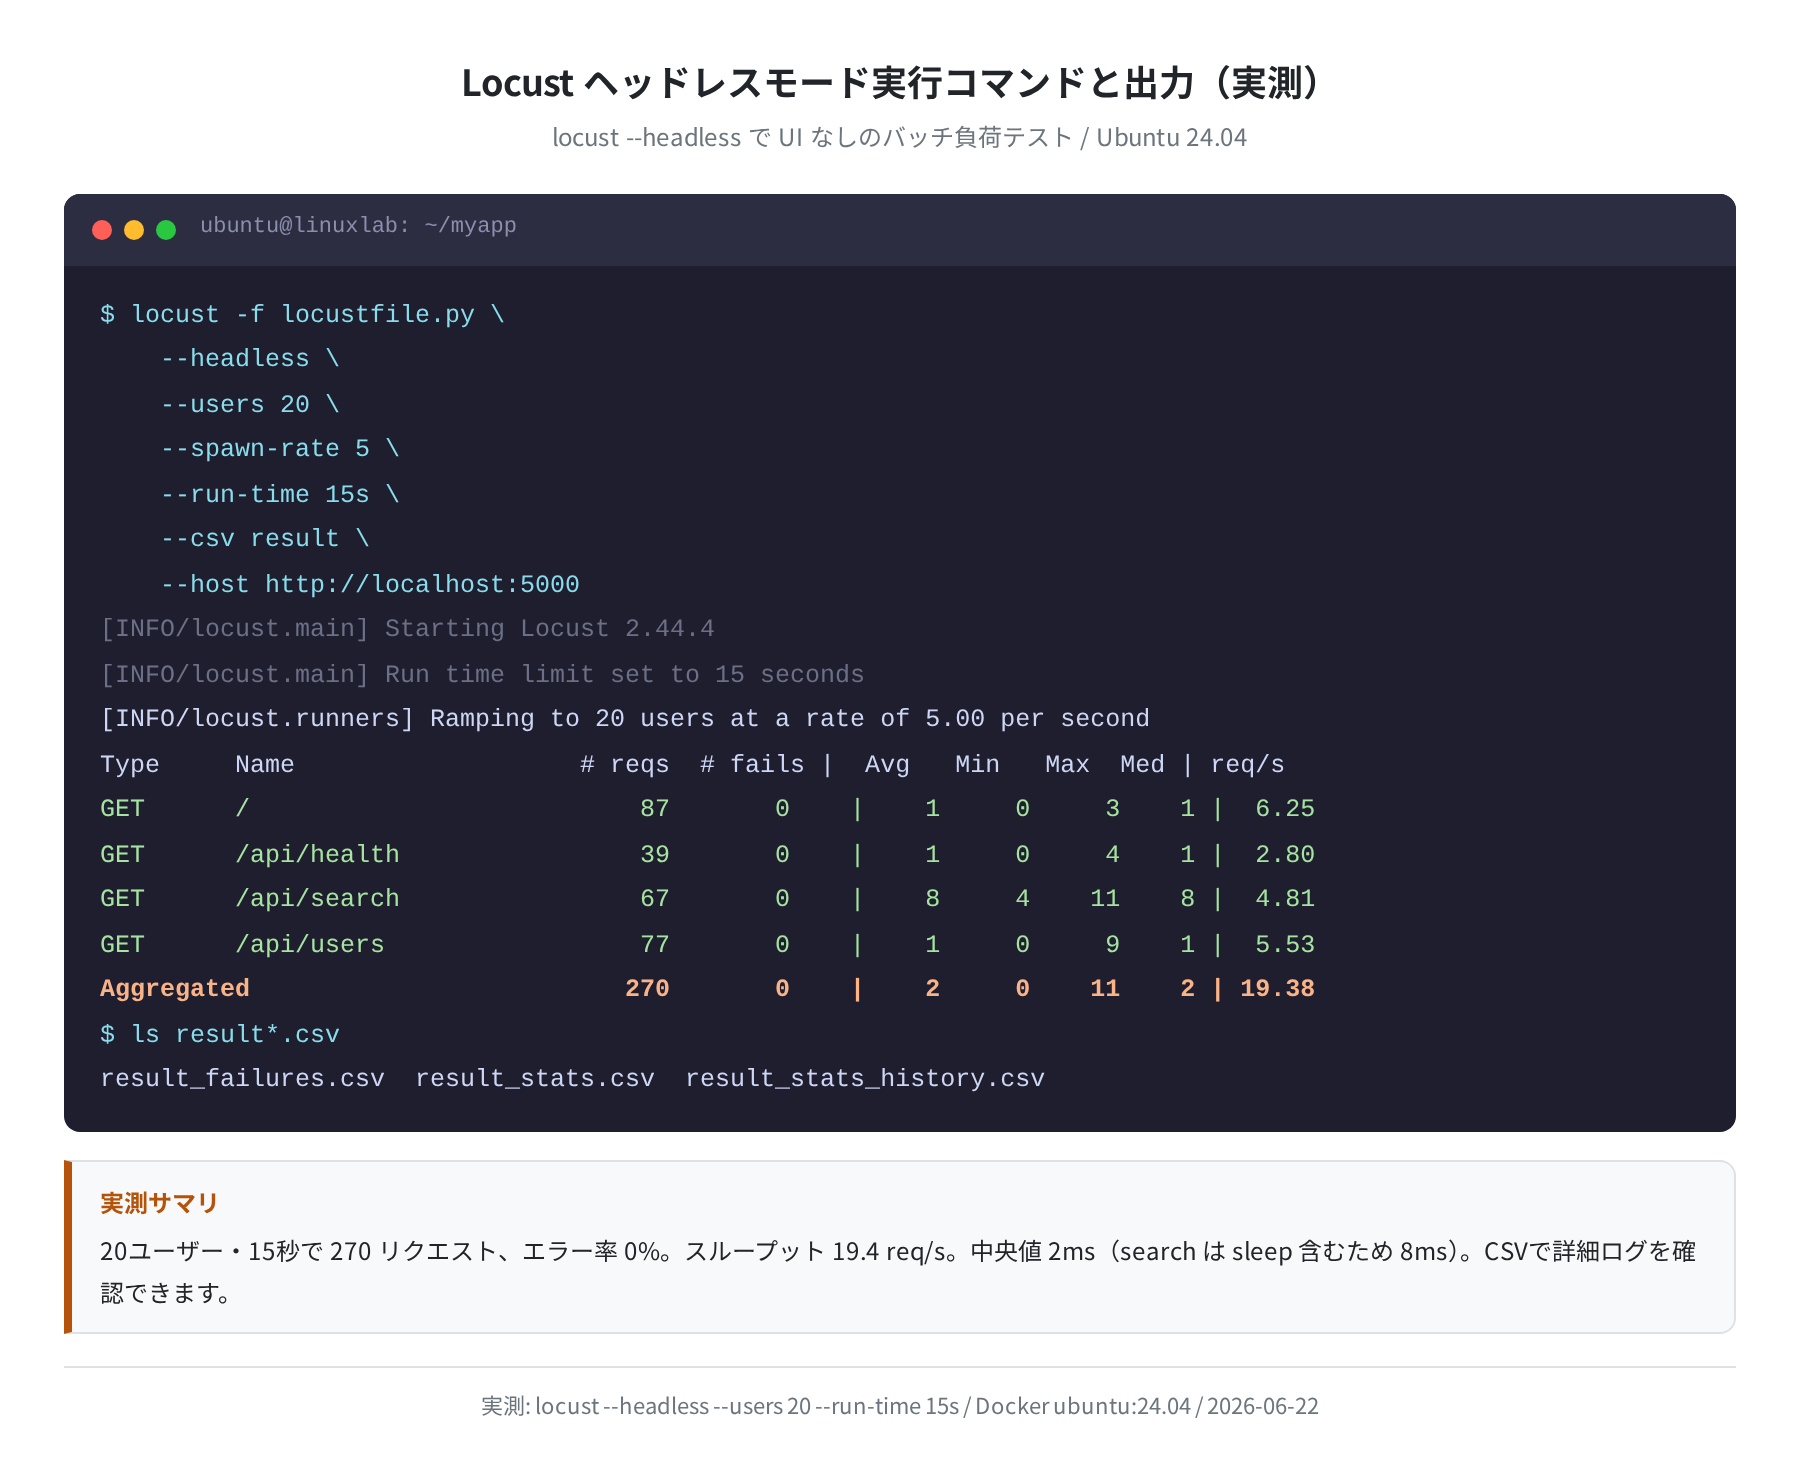Click the aggregated 19.38 req/s value
The width and height of the screenshot is (1800, 1462).
[x=1277, y=989]
